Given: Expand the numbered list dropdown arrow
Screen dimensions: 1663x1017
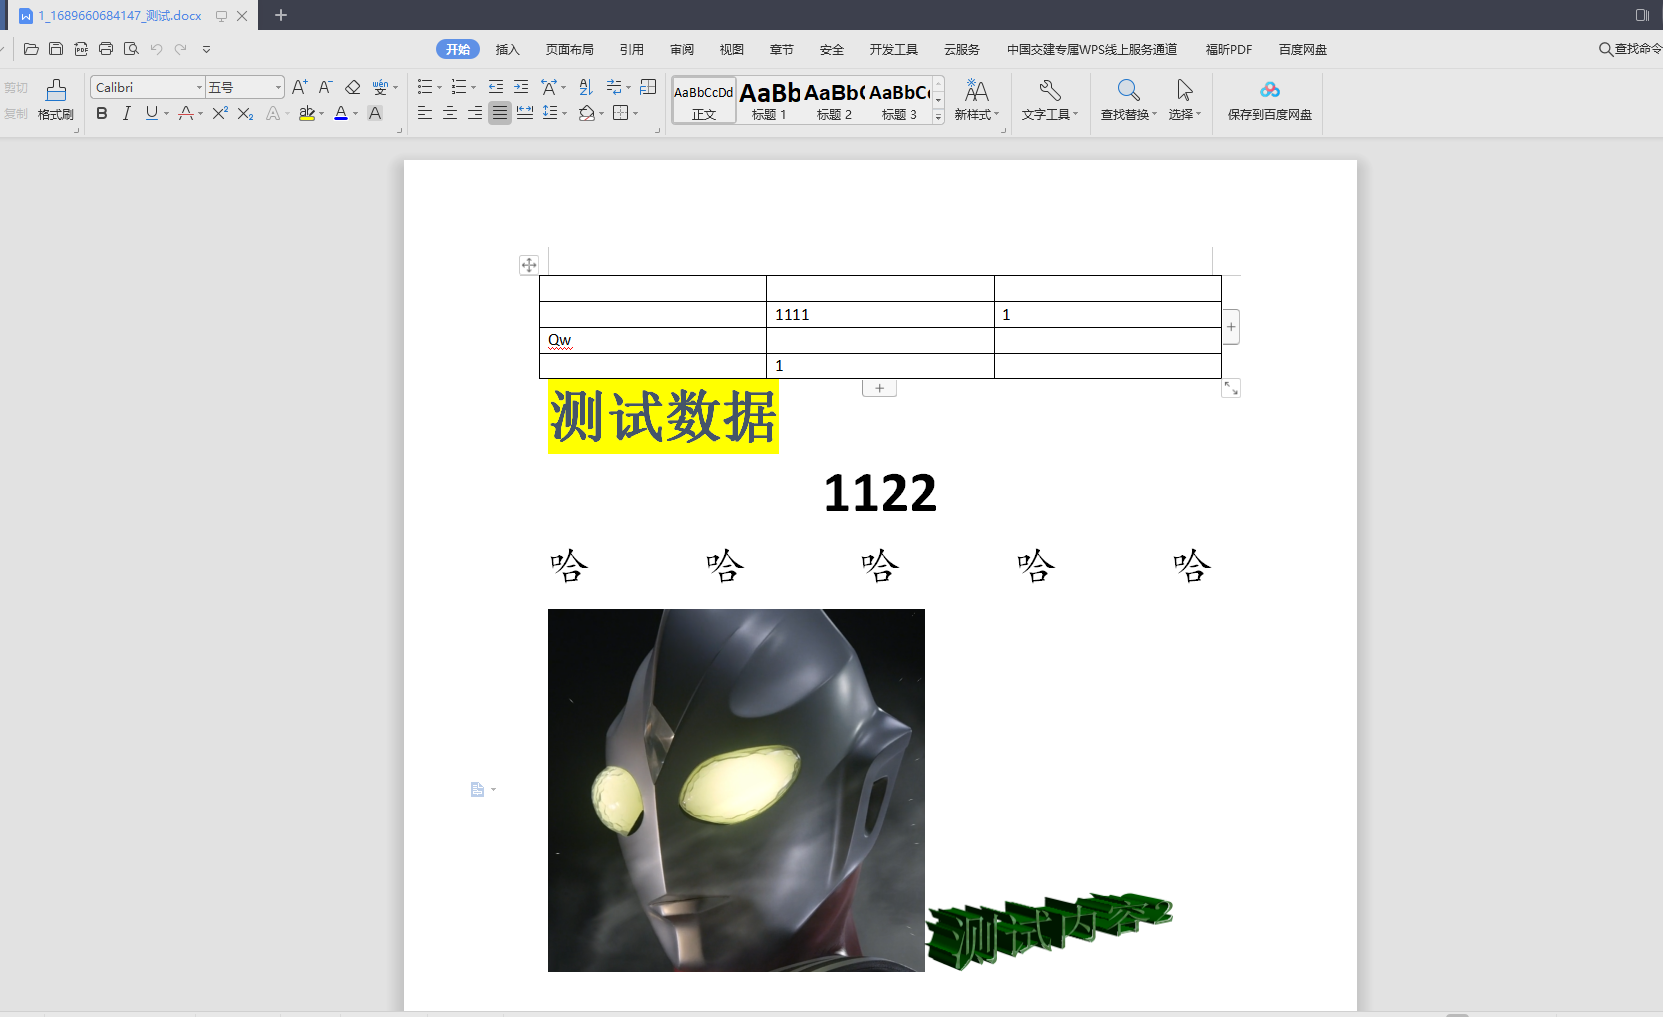Looking at the screenshot, I should tap(474, 88).
